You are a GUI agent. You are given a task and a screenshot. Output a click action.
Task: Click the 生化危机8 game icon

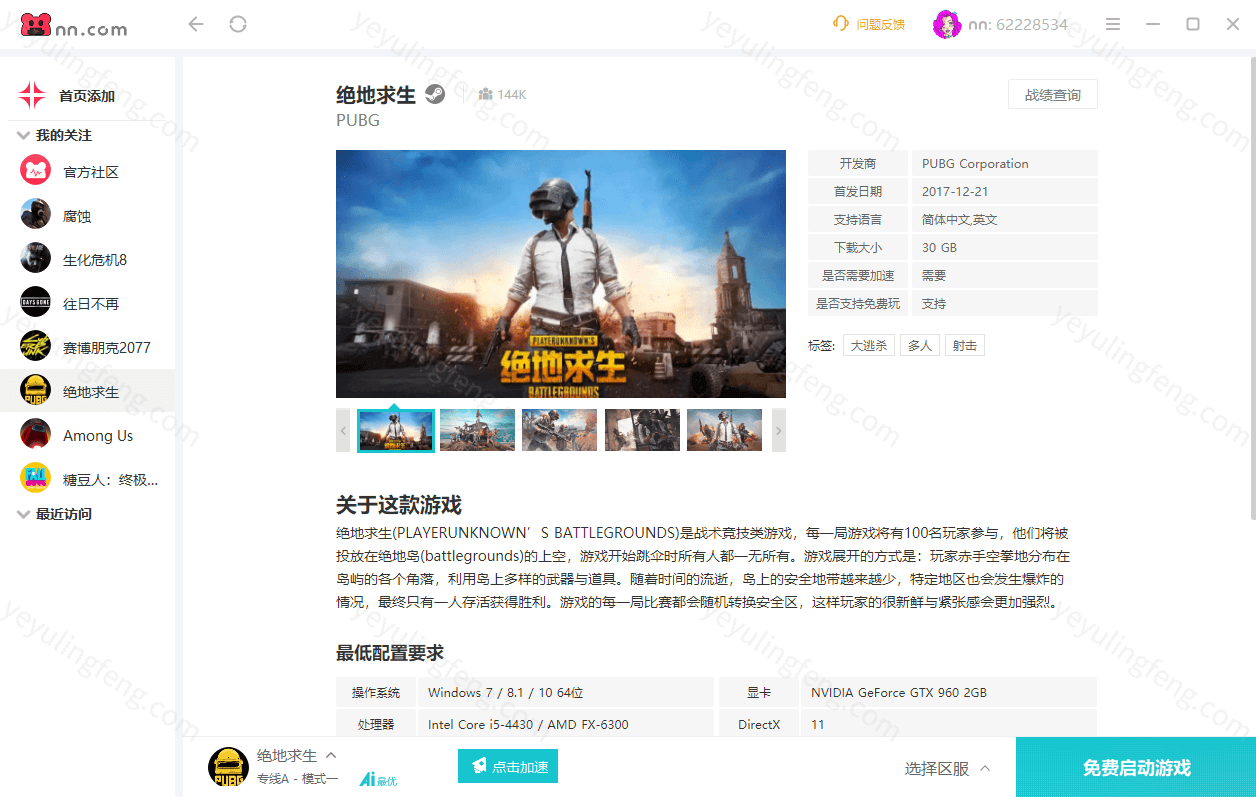point(35,260)
